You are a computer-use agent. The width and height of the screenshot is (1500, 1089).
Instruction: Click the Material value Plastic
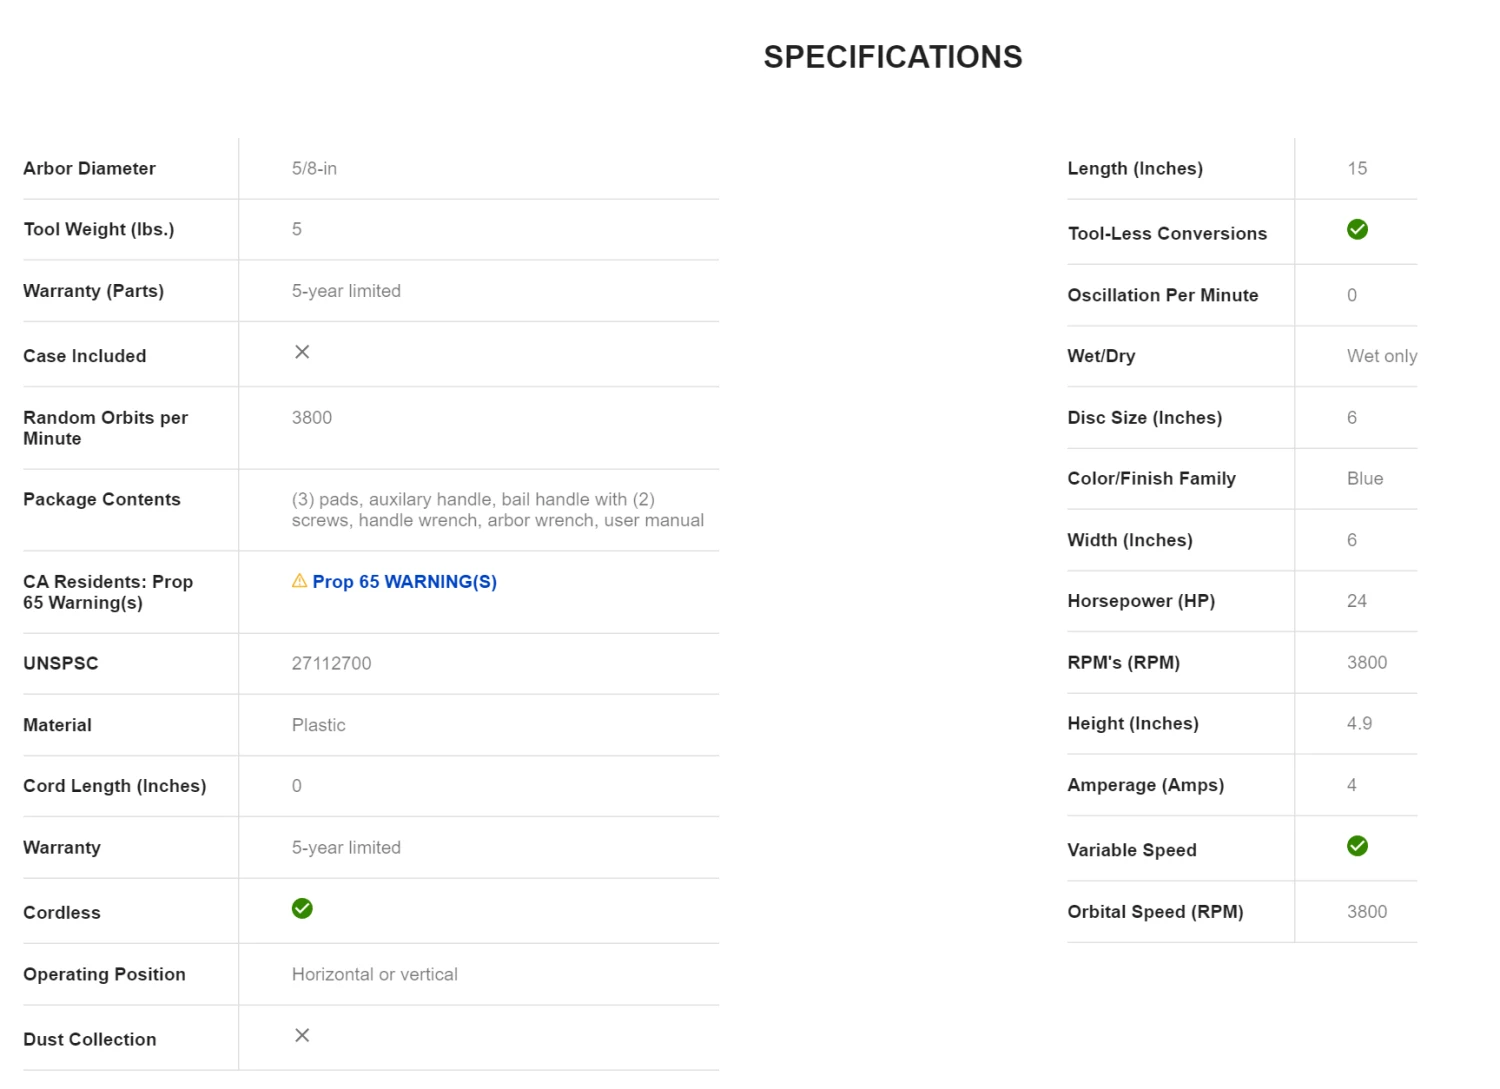pos(318,725)
